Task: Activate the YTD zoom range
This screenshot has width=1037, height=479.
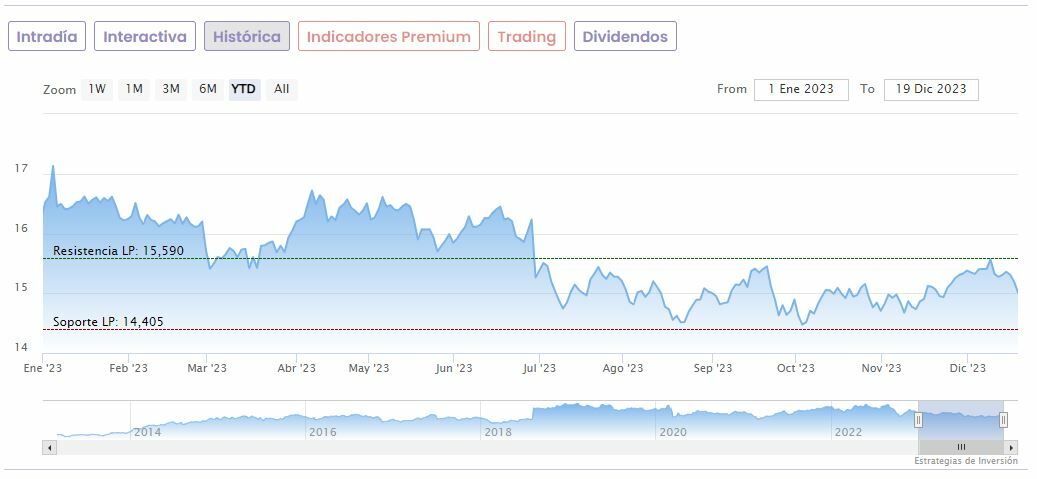Action: (x=244, y=89)
